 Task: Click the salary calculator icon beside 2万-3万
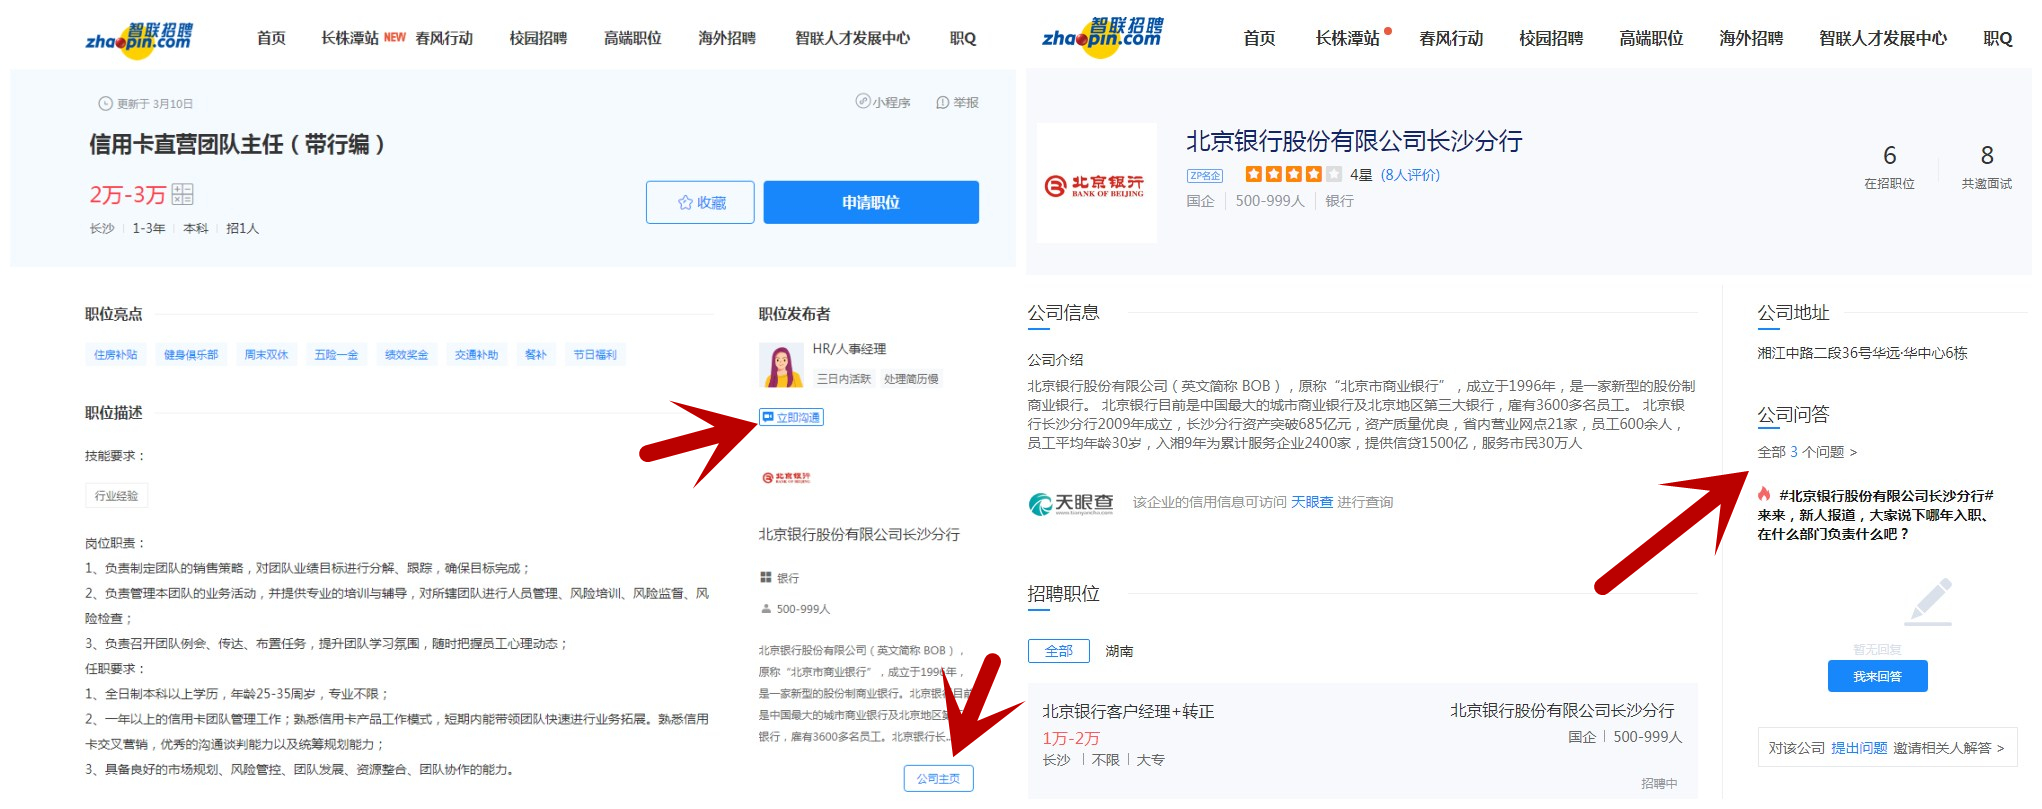point(182,194)
